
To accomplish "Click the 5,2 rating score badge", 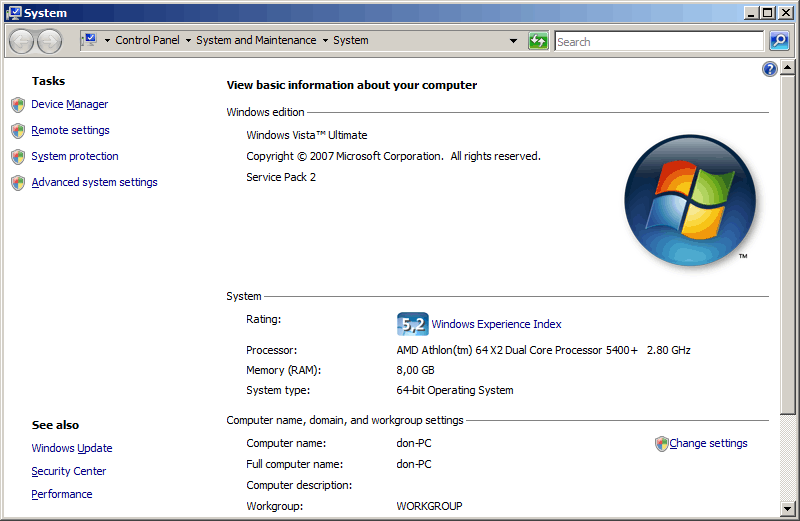I will pyautogui.click(x=412, y=324).
